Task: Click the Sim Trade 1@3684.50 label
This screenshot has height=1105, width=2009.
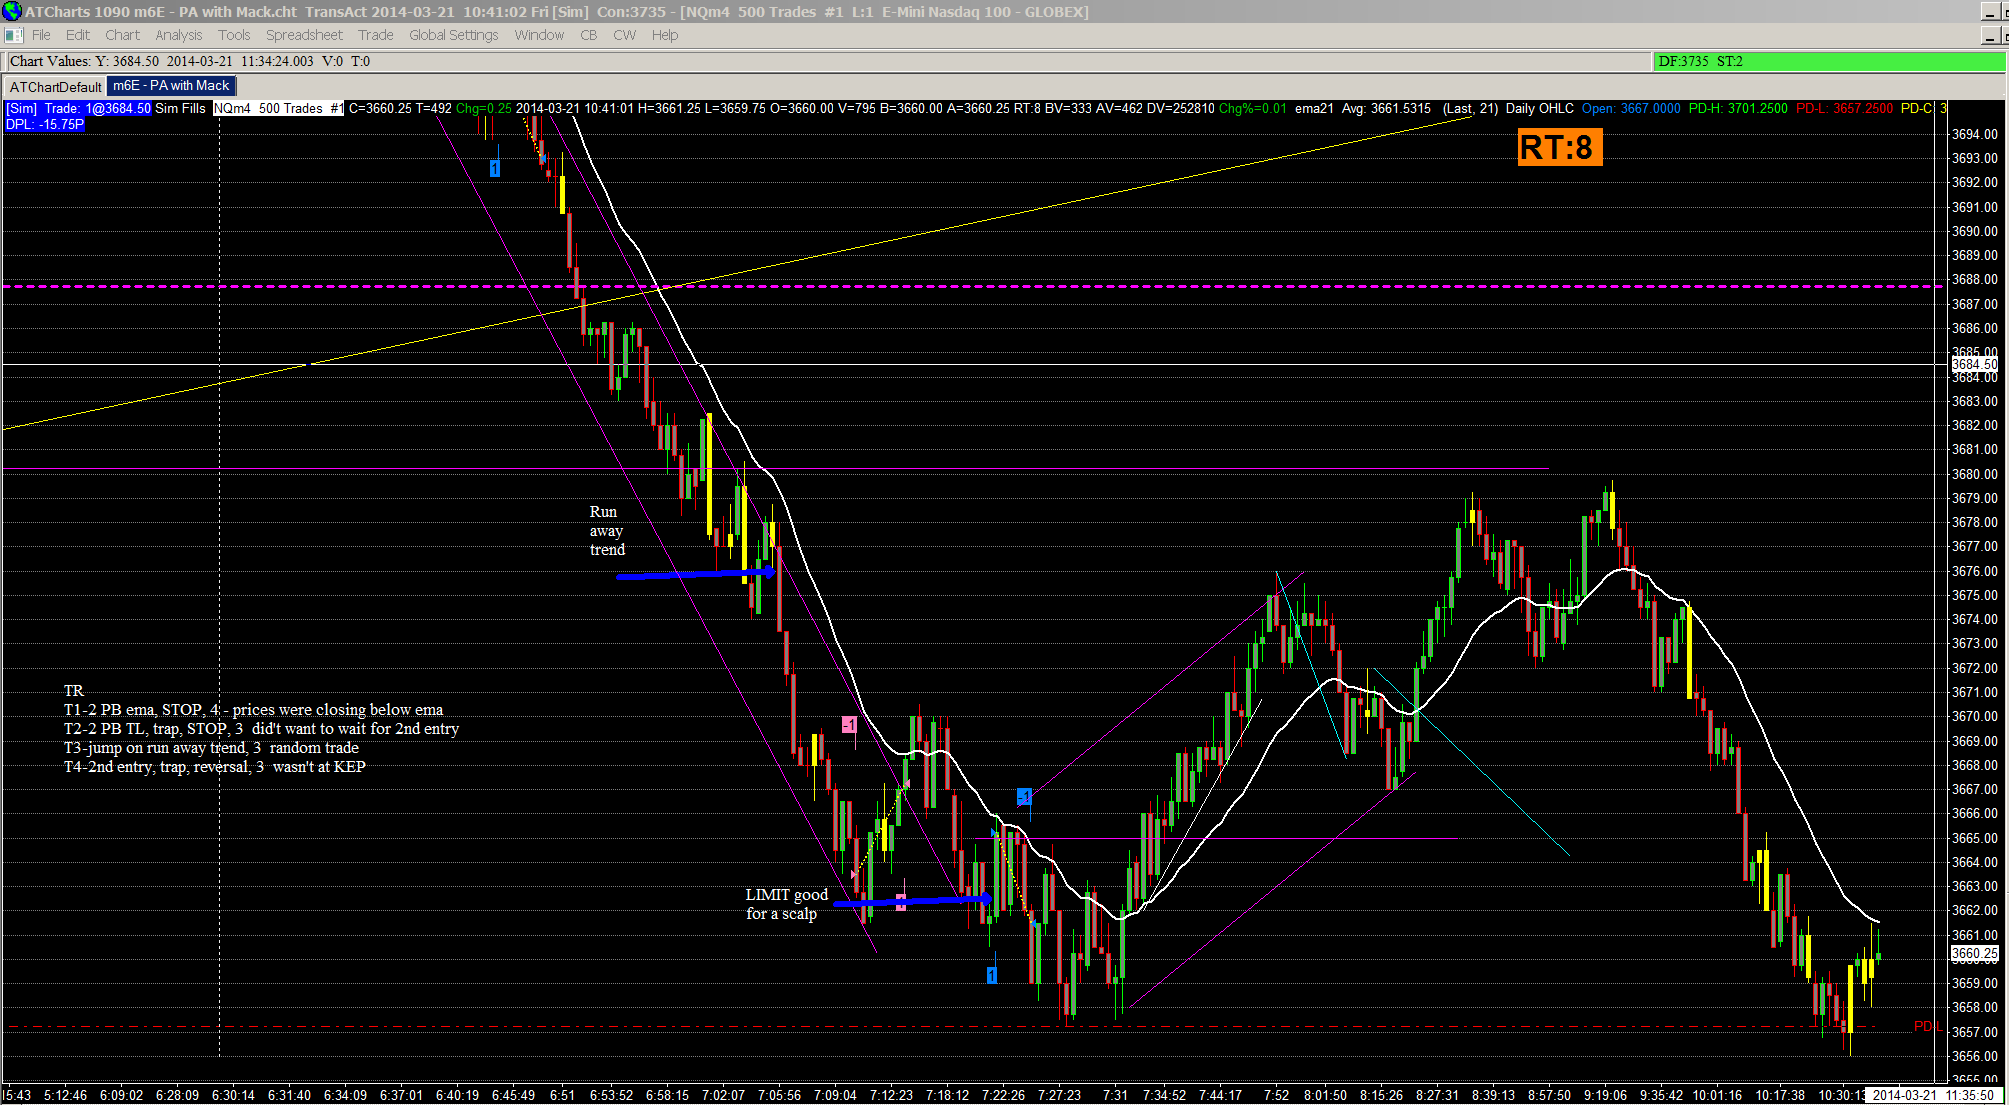Action: click(x=78, y=108)
